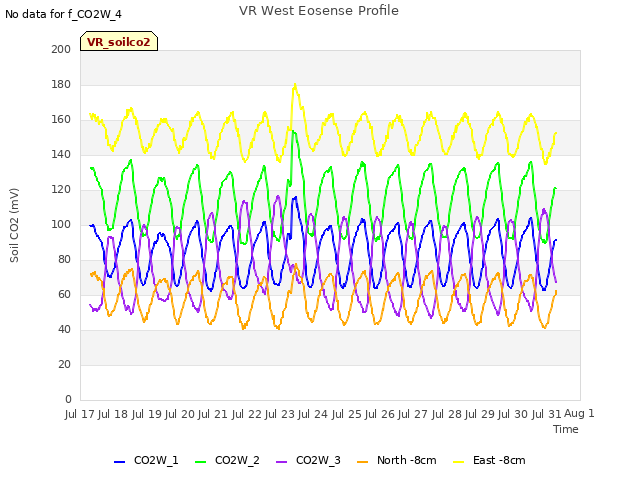The width and height of the screenshot is (640, 480).
Task: Click the 'No data for f_CO2W_4' message
Action: point(63,14)
